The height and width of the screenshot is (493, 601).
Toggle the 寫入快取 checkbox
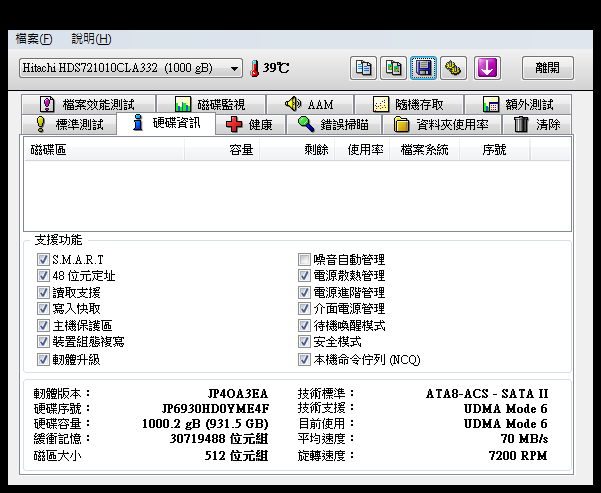click(x=43, y=309)
